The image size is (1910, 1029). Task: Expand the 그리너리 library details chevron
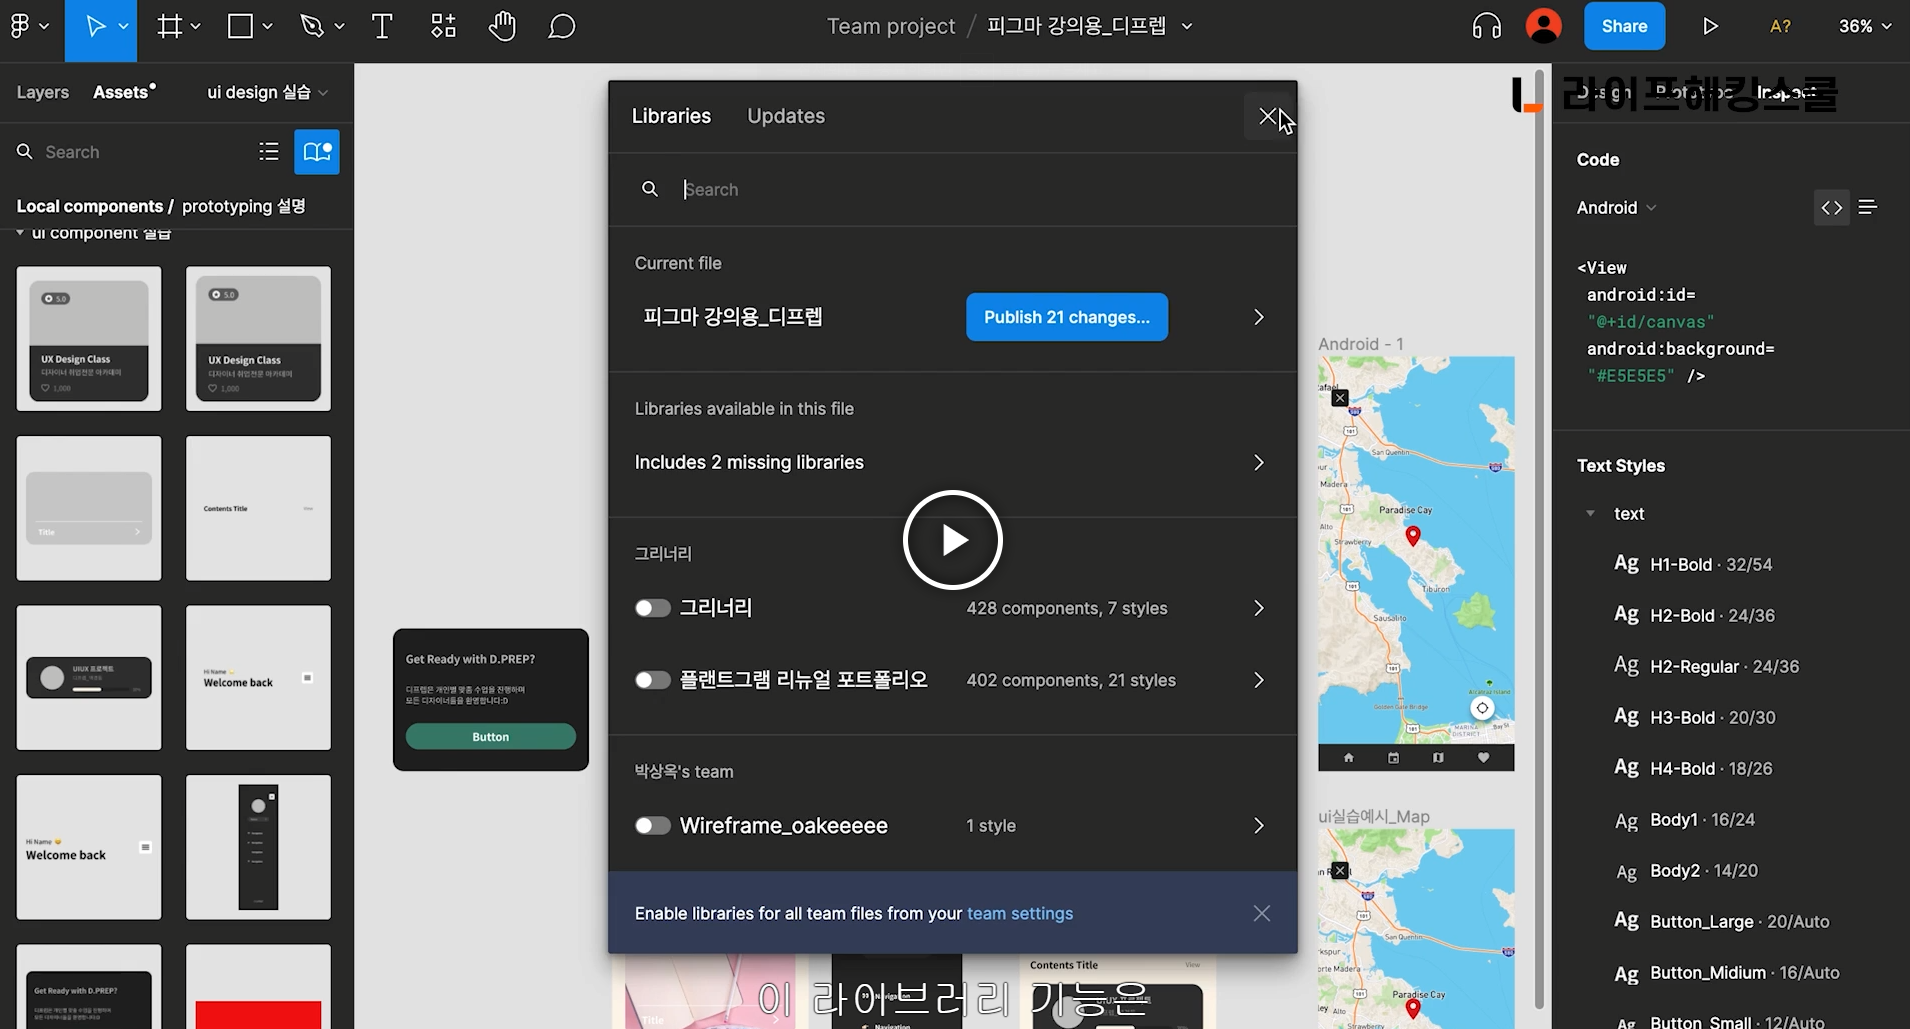click(1259, 608)
